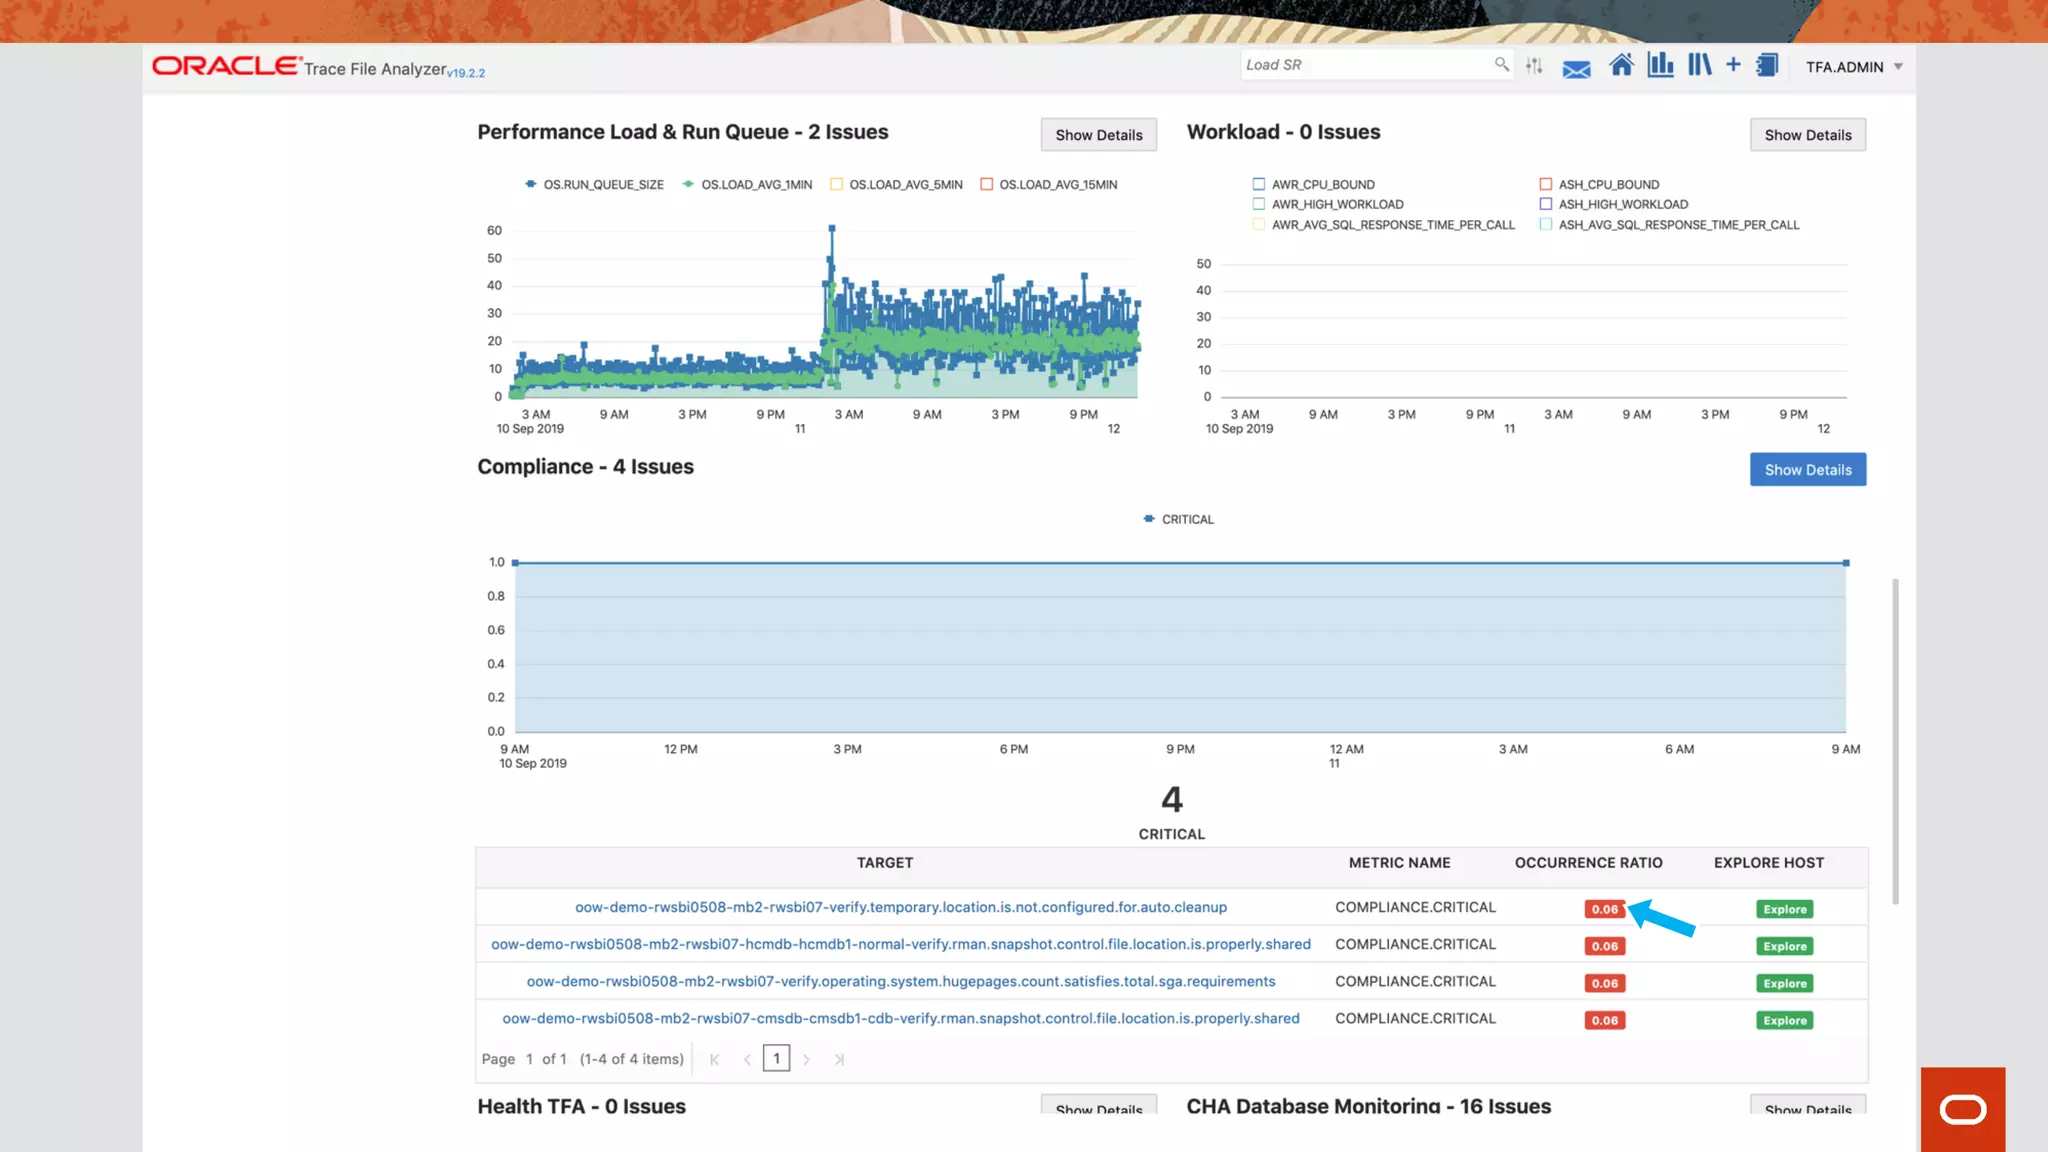
Task: Open the bar chart dashboard icon
Action: pos(1660,66)
